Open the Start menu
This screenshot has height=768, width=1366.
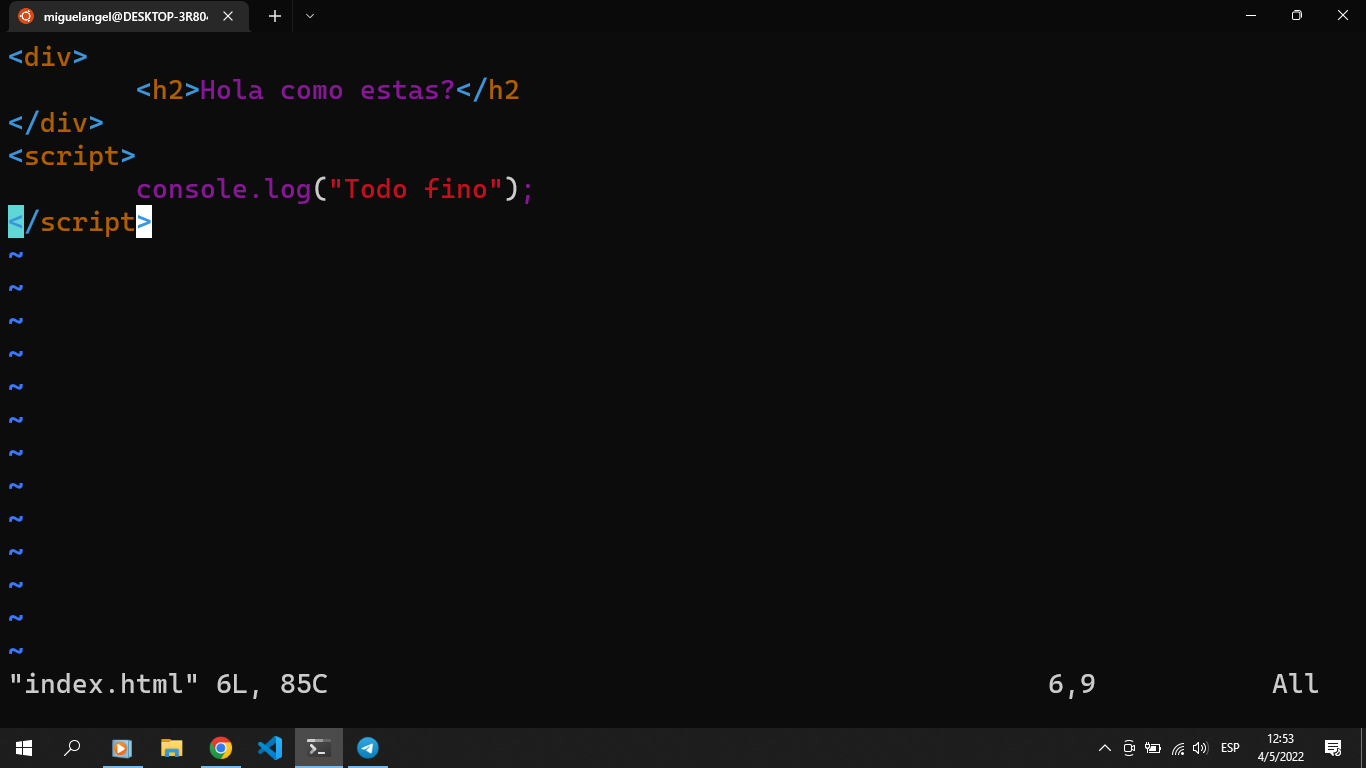click(23, 747)
